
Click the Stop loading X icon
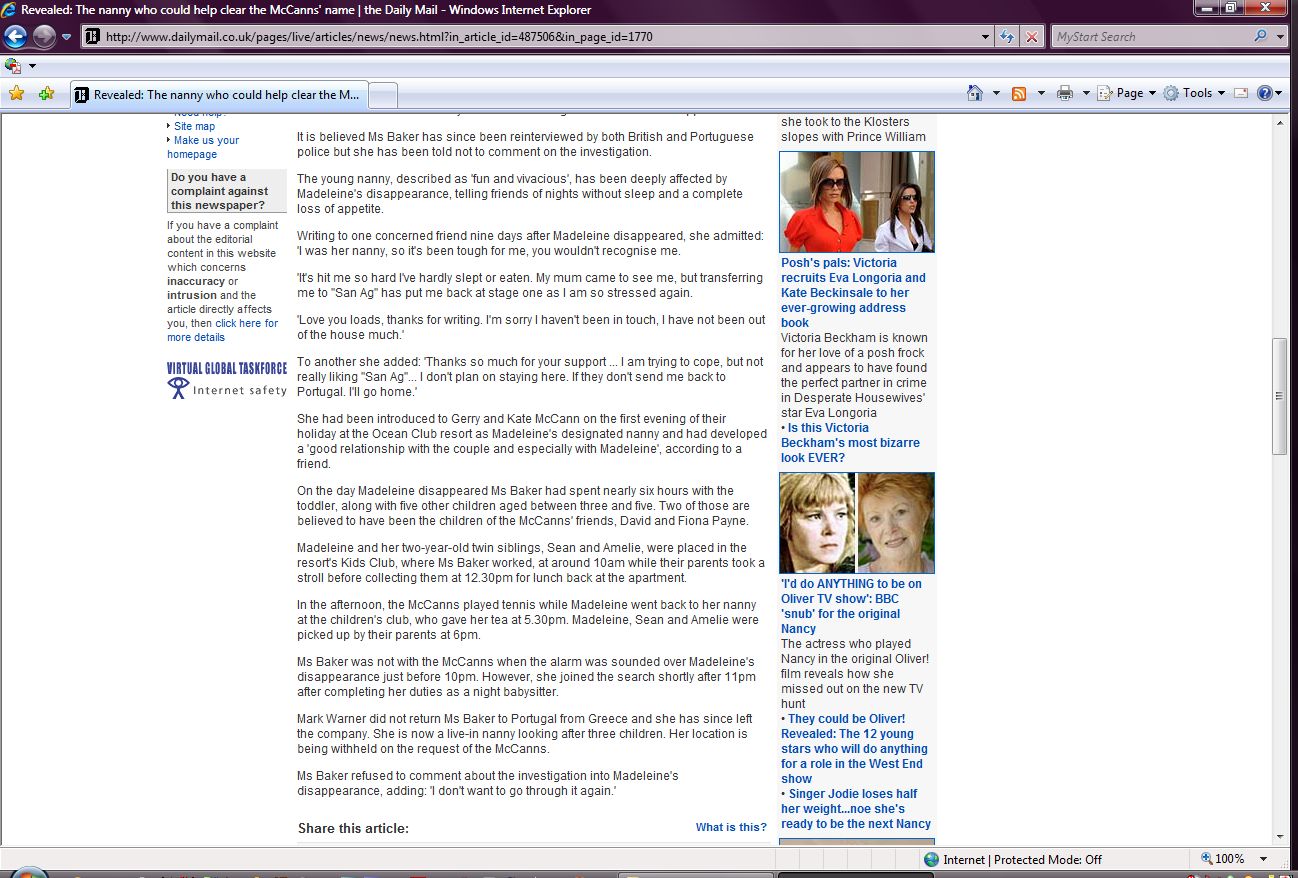pos(1032,37)
